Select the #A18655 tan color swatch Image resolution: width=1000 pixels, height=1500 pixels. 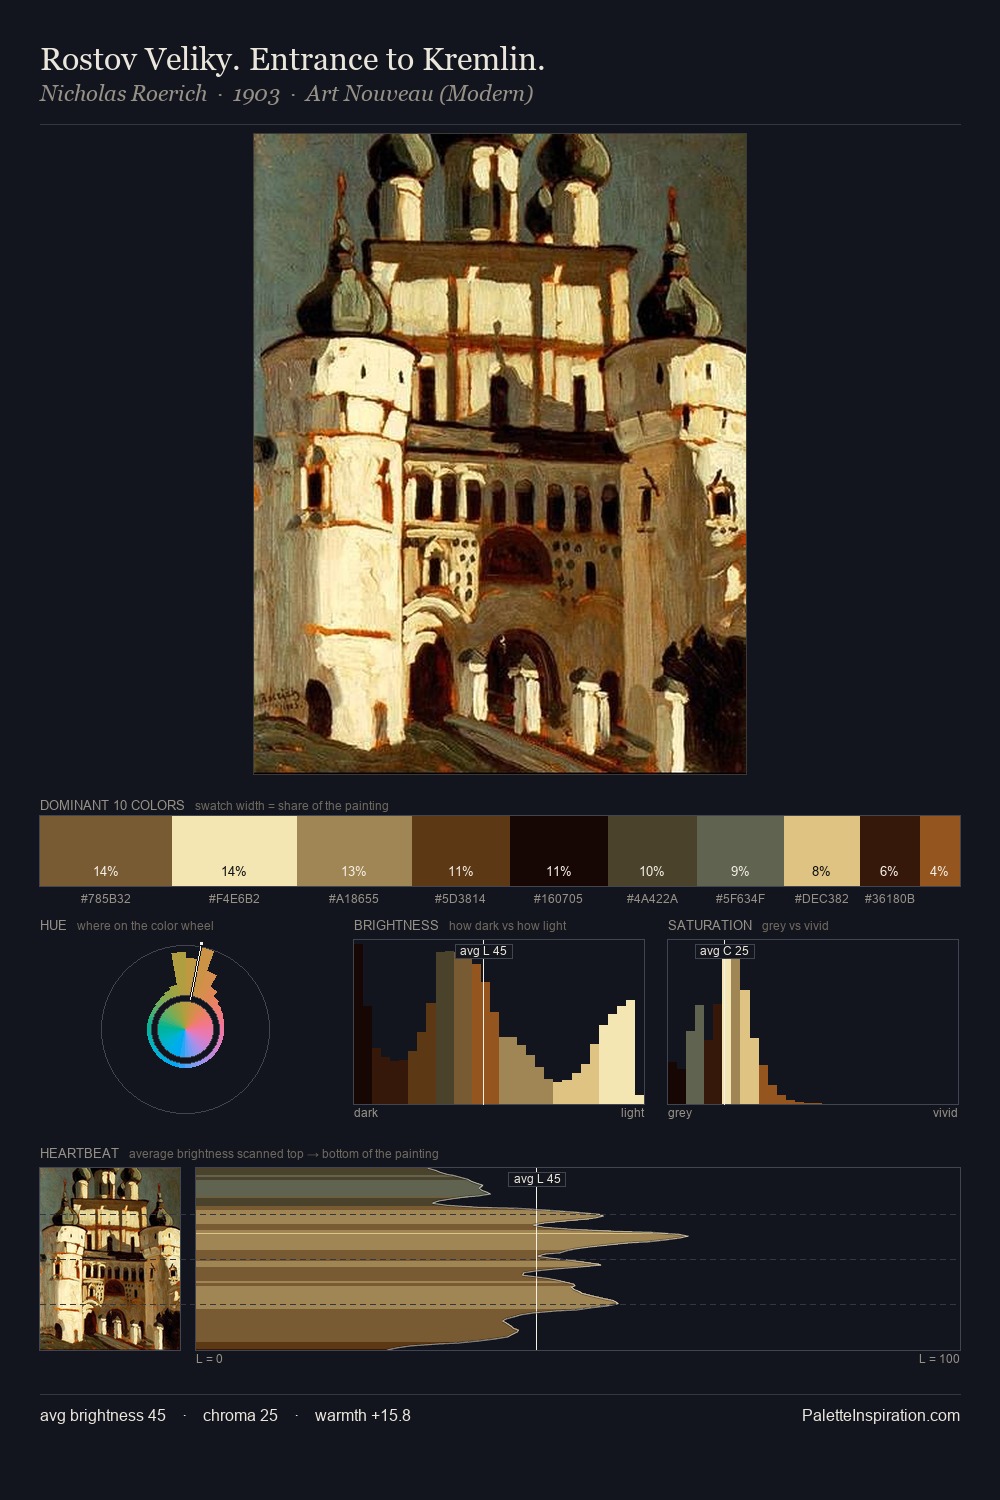354,851
